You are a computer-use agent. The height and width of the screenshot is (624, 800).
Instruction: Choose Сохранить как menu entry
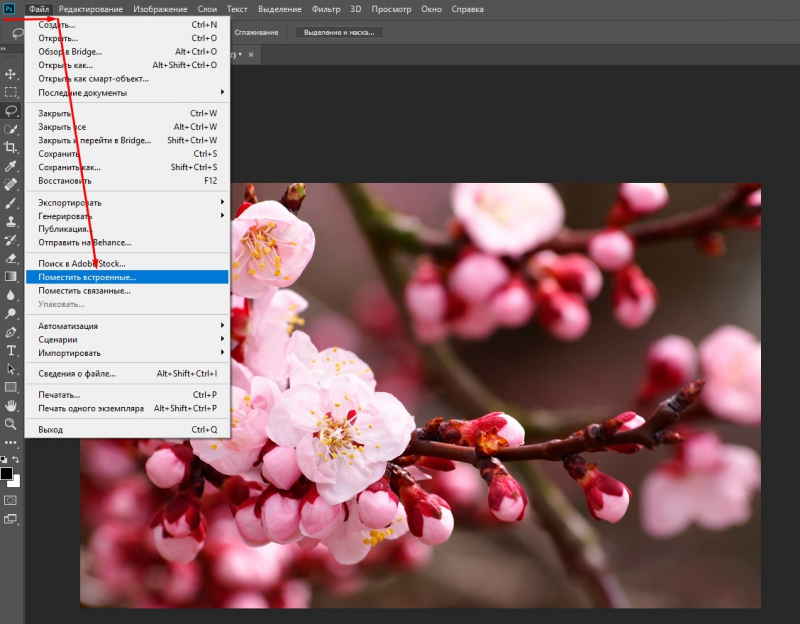click(127, 167)
